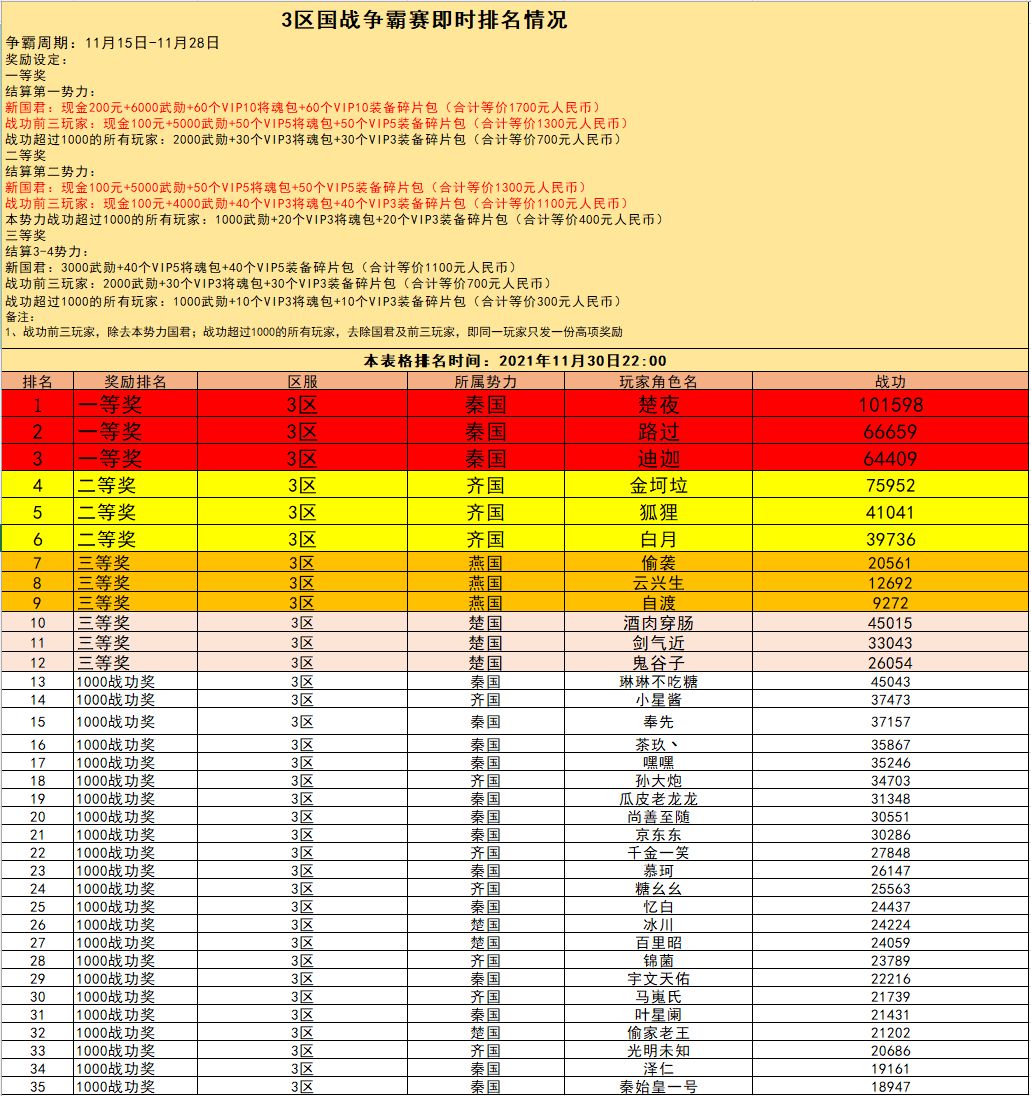This screenshot has height=1096, width=1031.
Task: Click the yellow cell 金坷垃
Action: pos(658,485)
